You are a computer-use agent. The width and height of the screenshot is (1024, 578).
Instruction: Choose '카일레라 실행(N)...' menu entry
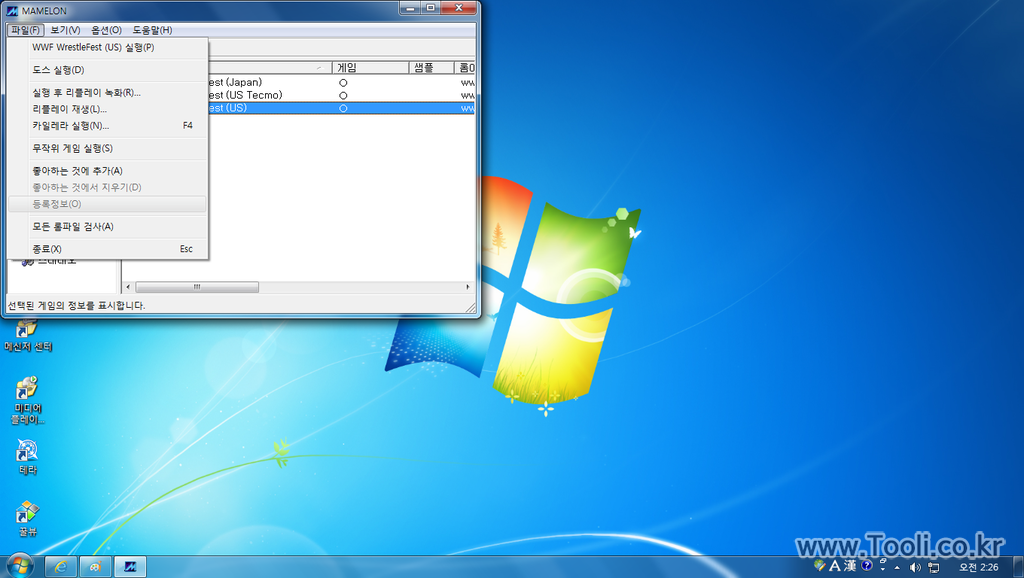point(108,125)
